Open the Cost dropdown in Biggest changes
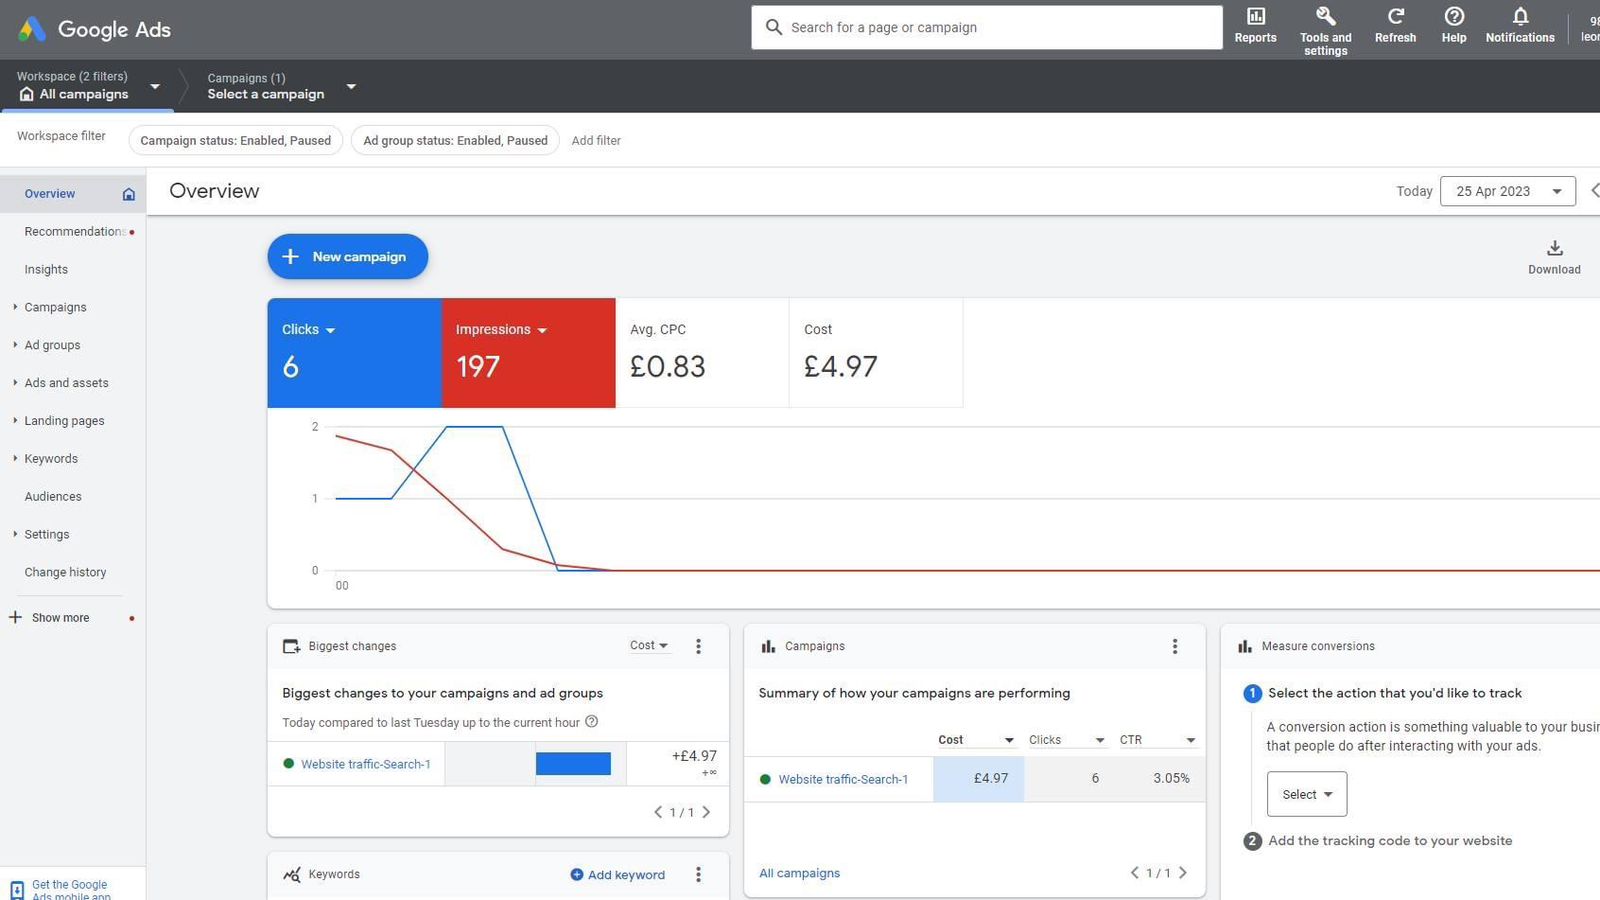 tap(649, 646)
